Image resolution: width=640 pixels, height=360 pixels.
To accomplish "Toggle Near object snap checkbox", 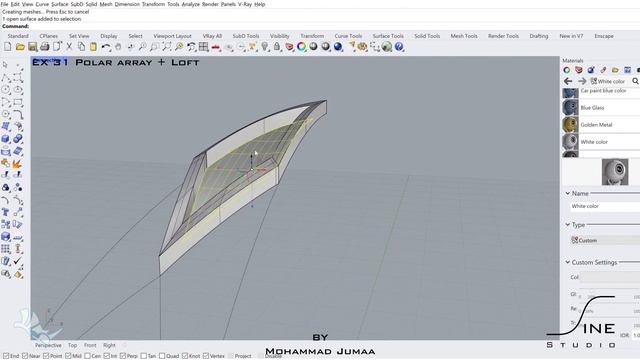I will tap(25, 356).
